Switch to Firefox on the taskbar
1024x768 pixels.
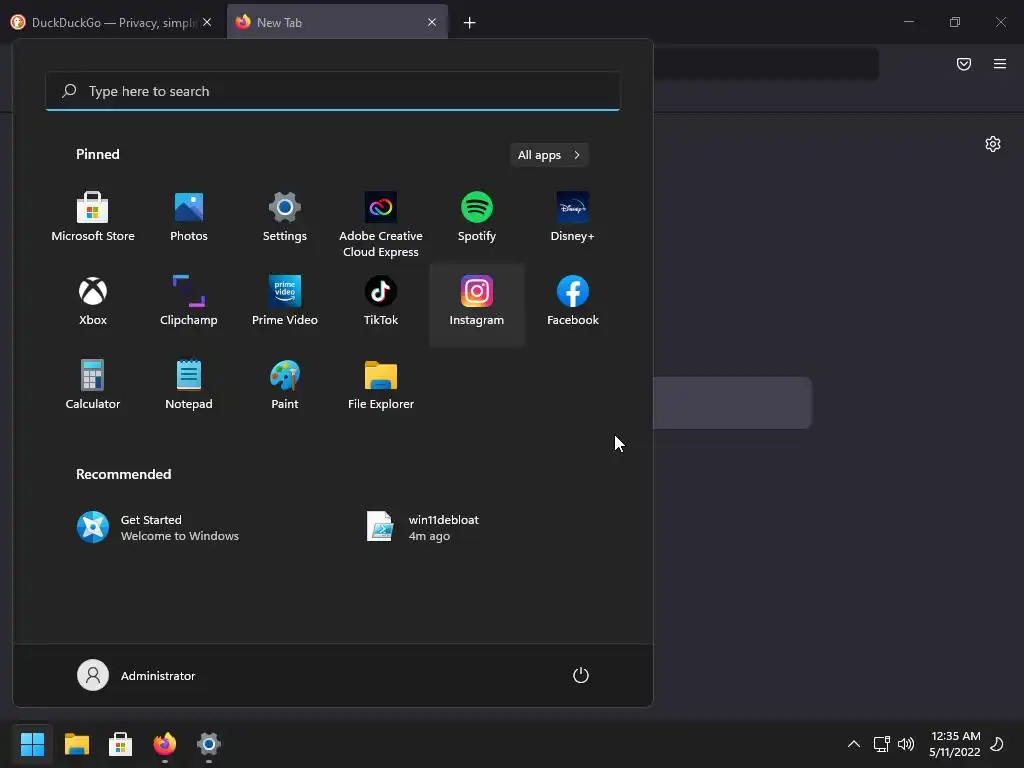coord(165,744)
